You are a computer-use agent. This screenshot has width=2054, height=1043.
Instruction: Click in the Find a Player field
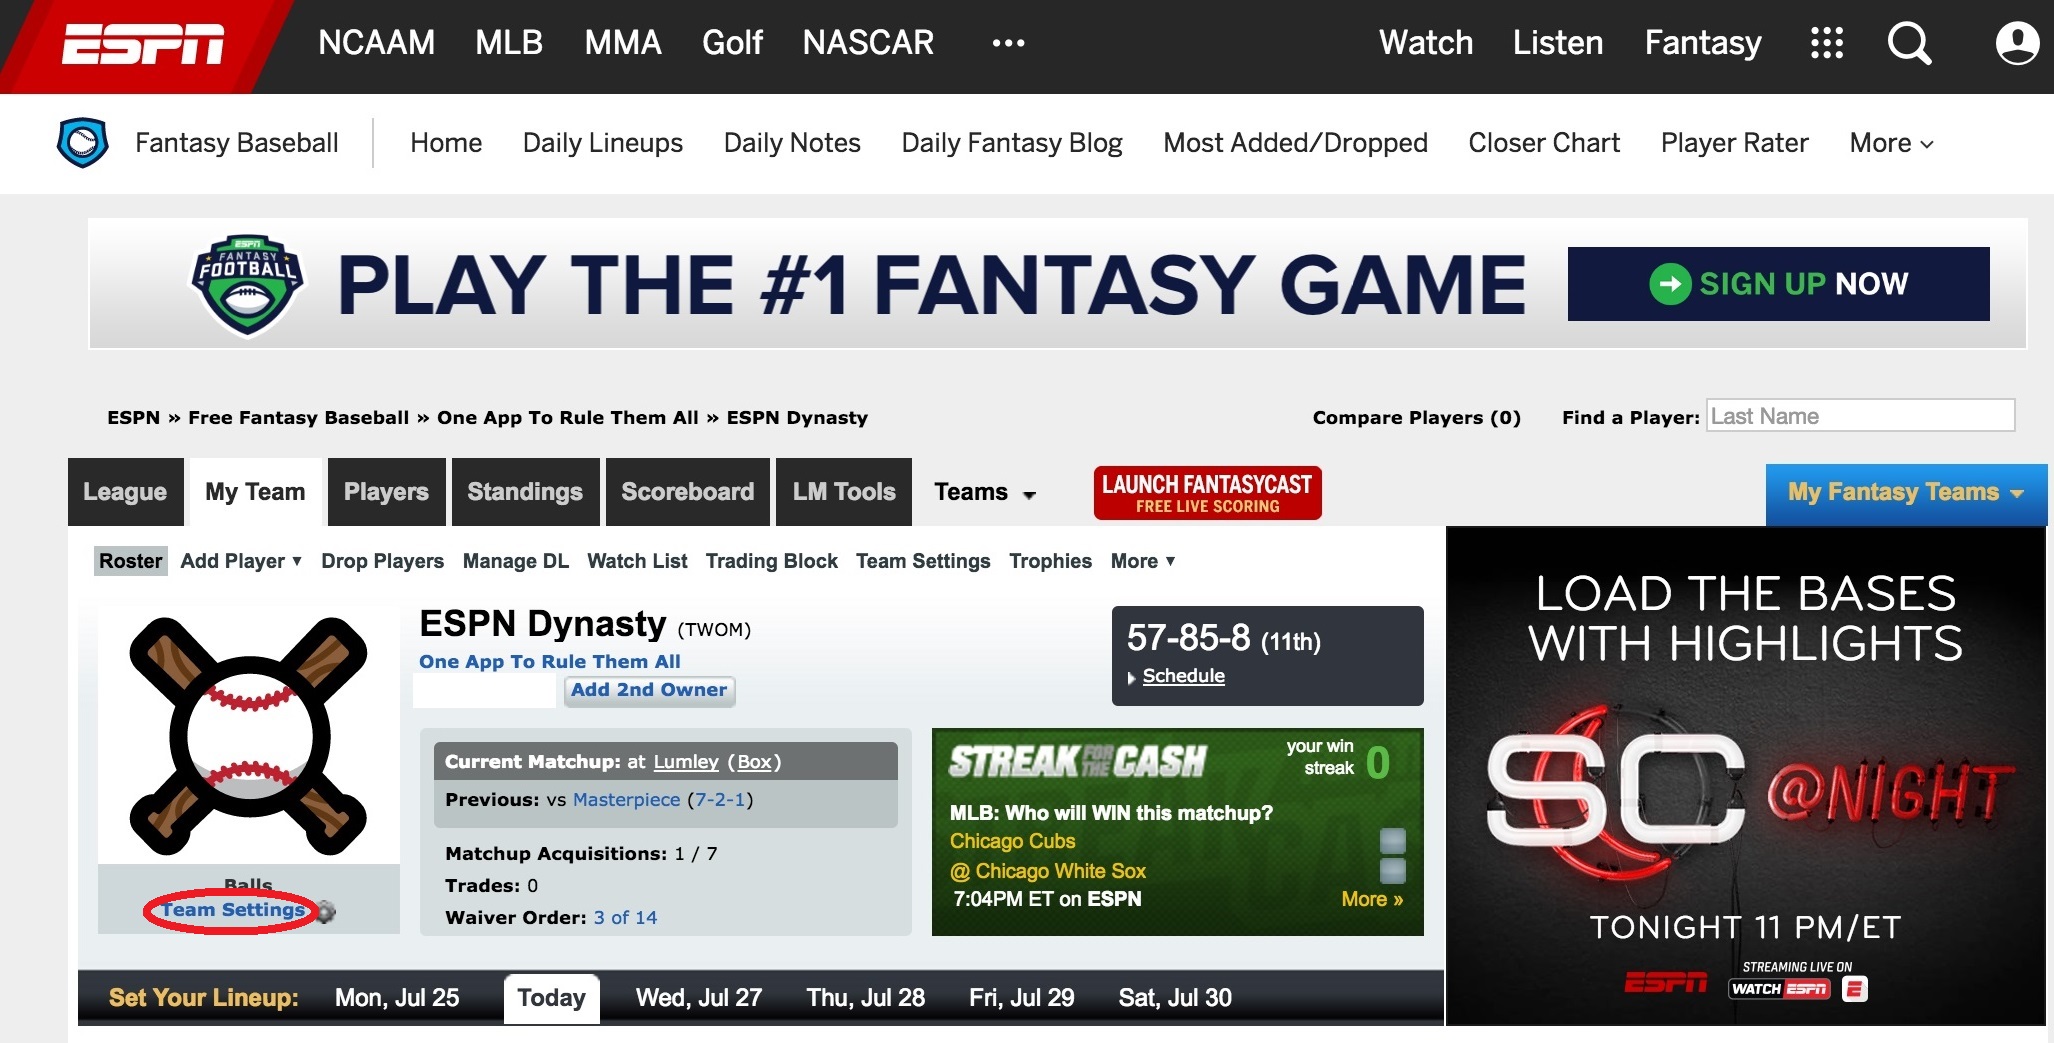(x=1860, y=416)
